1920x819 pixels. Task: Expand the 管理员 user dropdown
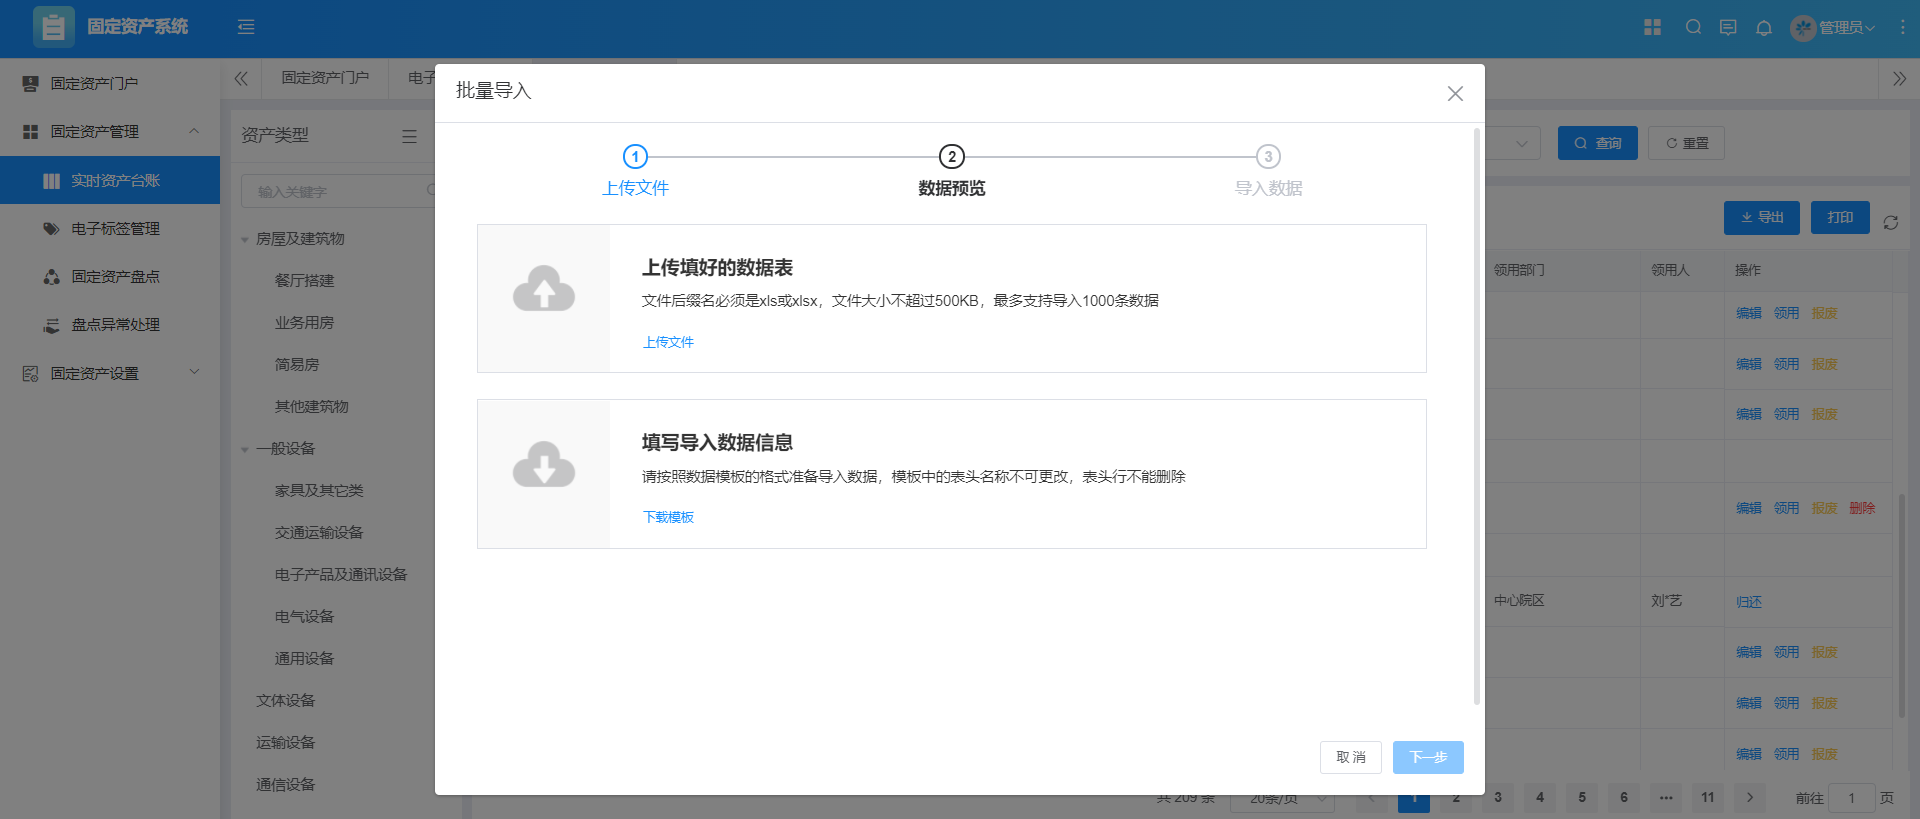point(1834,28)
